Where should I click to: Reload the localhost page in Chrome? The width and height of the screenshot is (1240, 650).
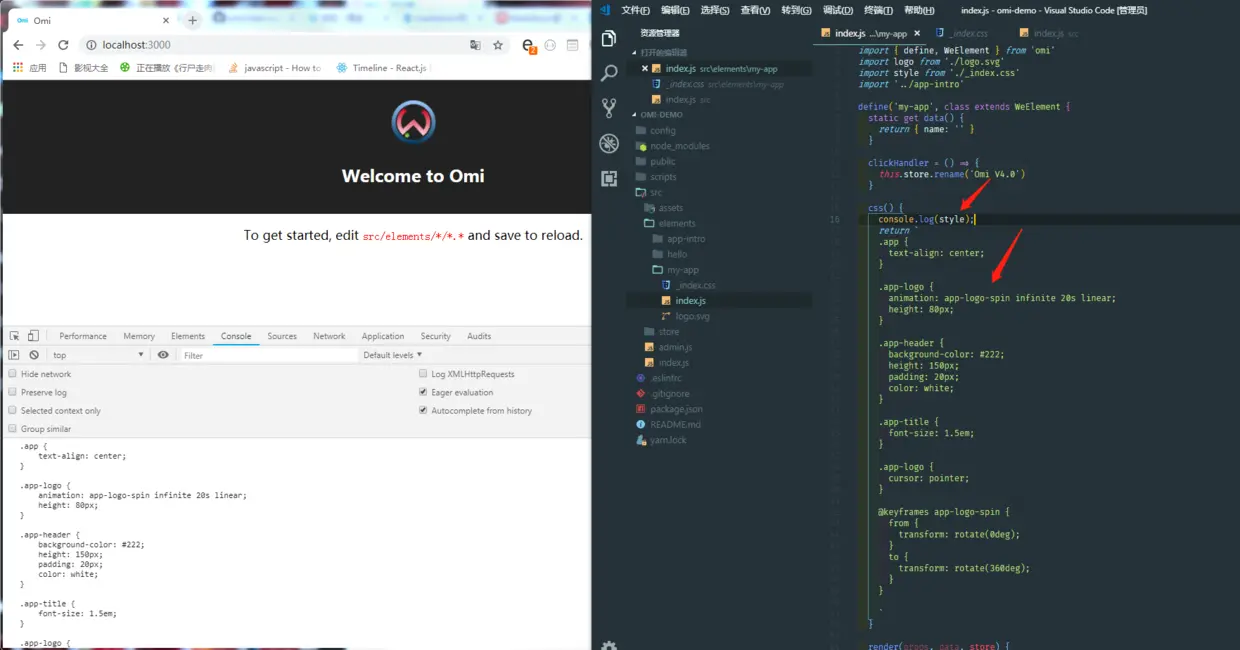(x=64, y=45)
